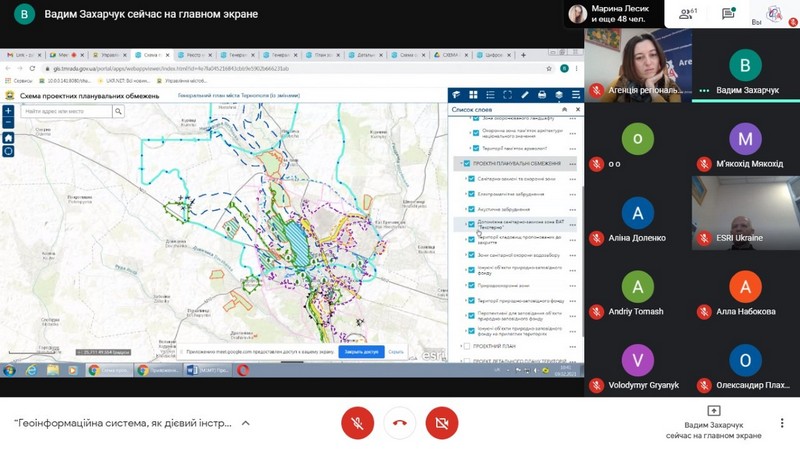
Task: Switch to the СХЕМА Drive browser tab
Action: (x=449, y=55)
